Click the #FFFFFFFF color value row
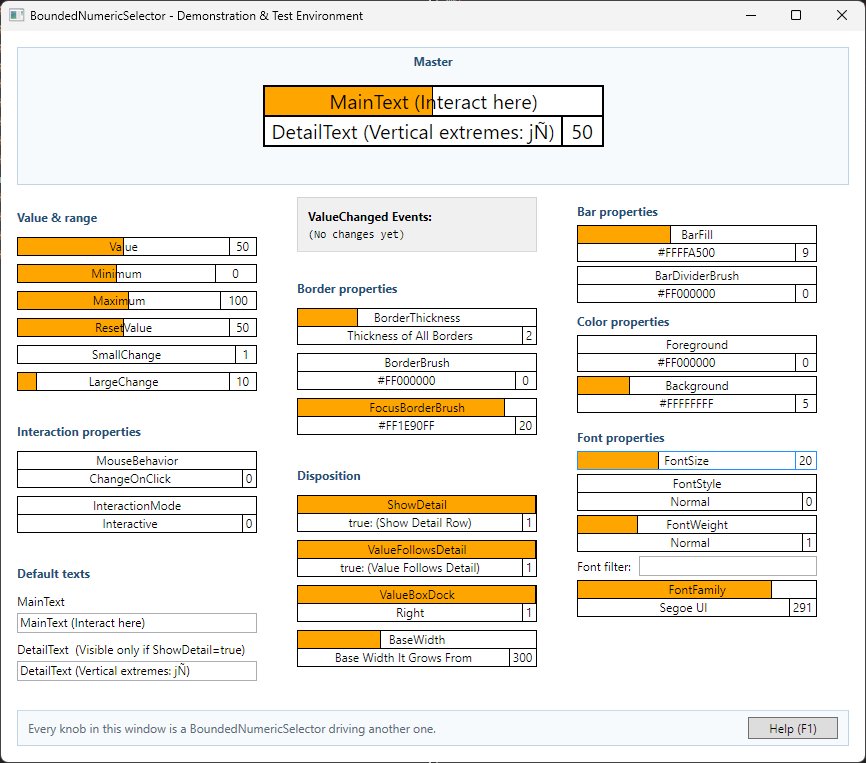 pos(687,404)
